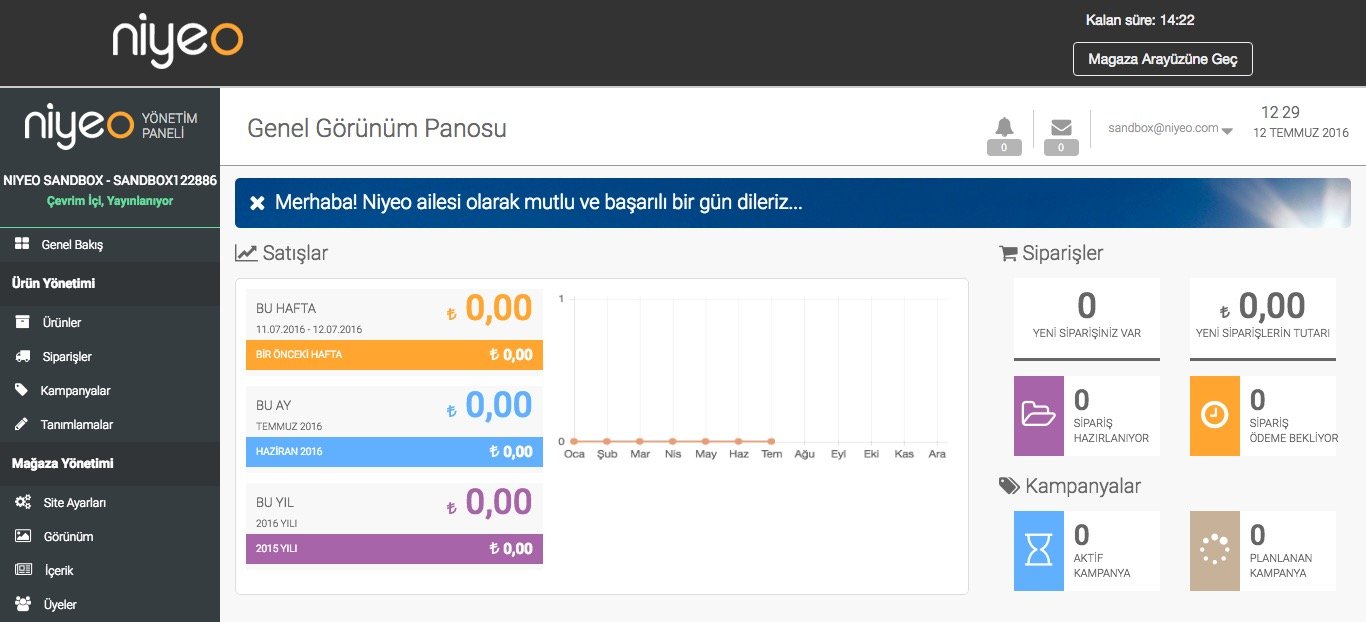Screen dimensions: 1366x622
Task: Click the İçerik newspaper icon
Action: tap(23, 570)
